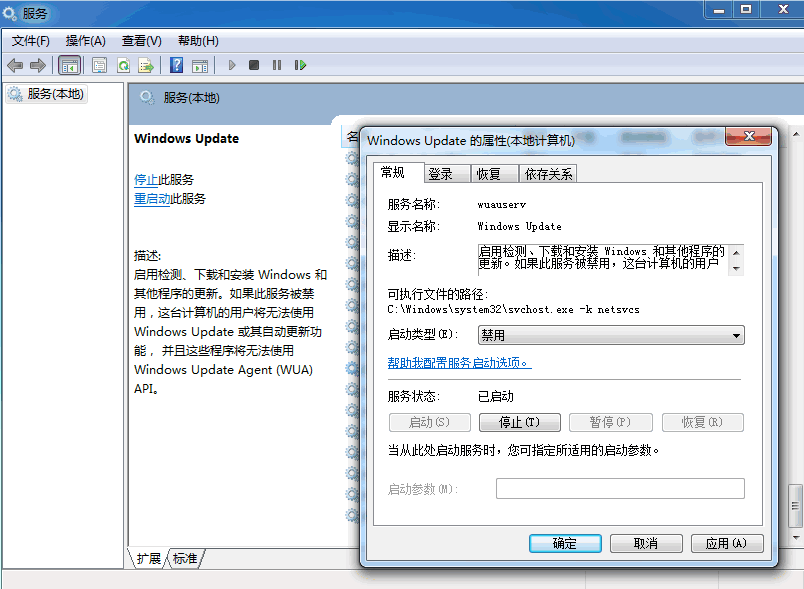Click the 停止(T) button
Screen dimensions: 804x589
[x=520, y=422]
